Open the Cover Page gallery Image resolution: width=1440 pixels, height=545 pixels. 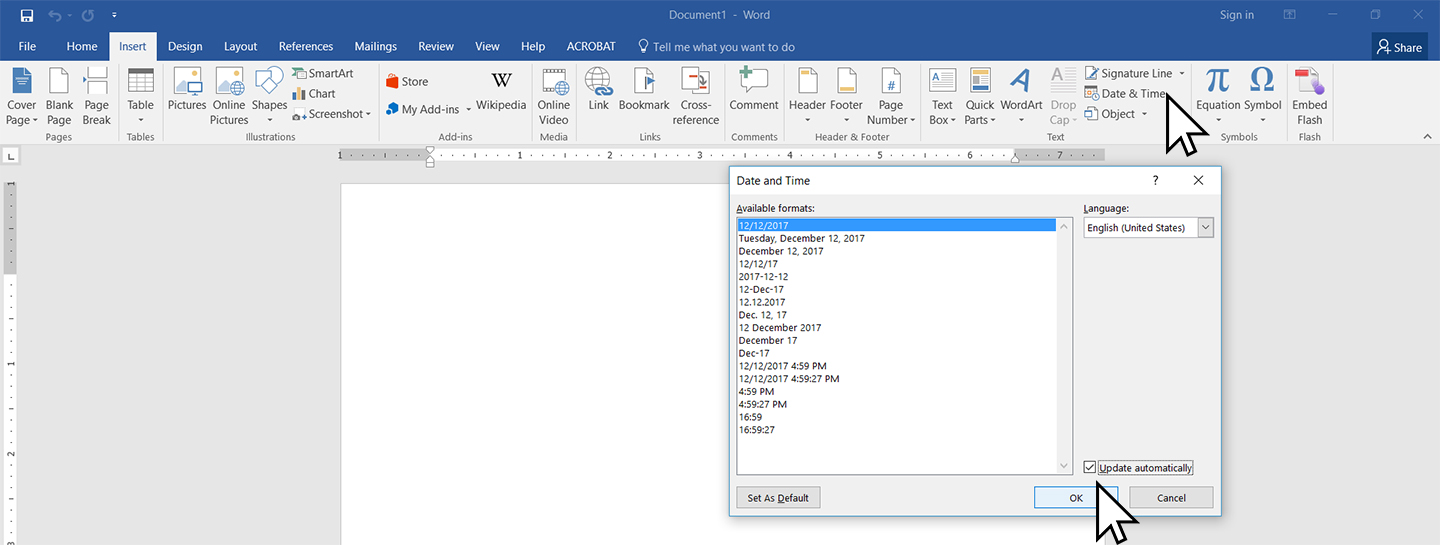click(x=21, y=97)
